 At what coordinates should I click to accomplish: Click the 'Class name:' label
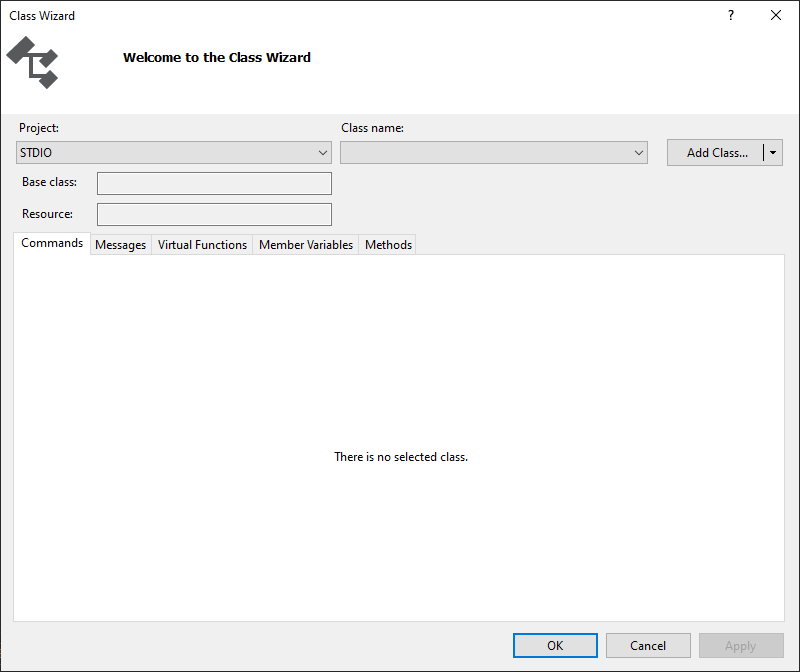[372, 128]
